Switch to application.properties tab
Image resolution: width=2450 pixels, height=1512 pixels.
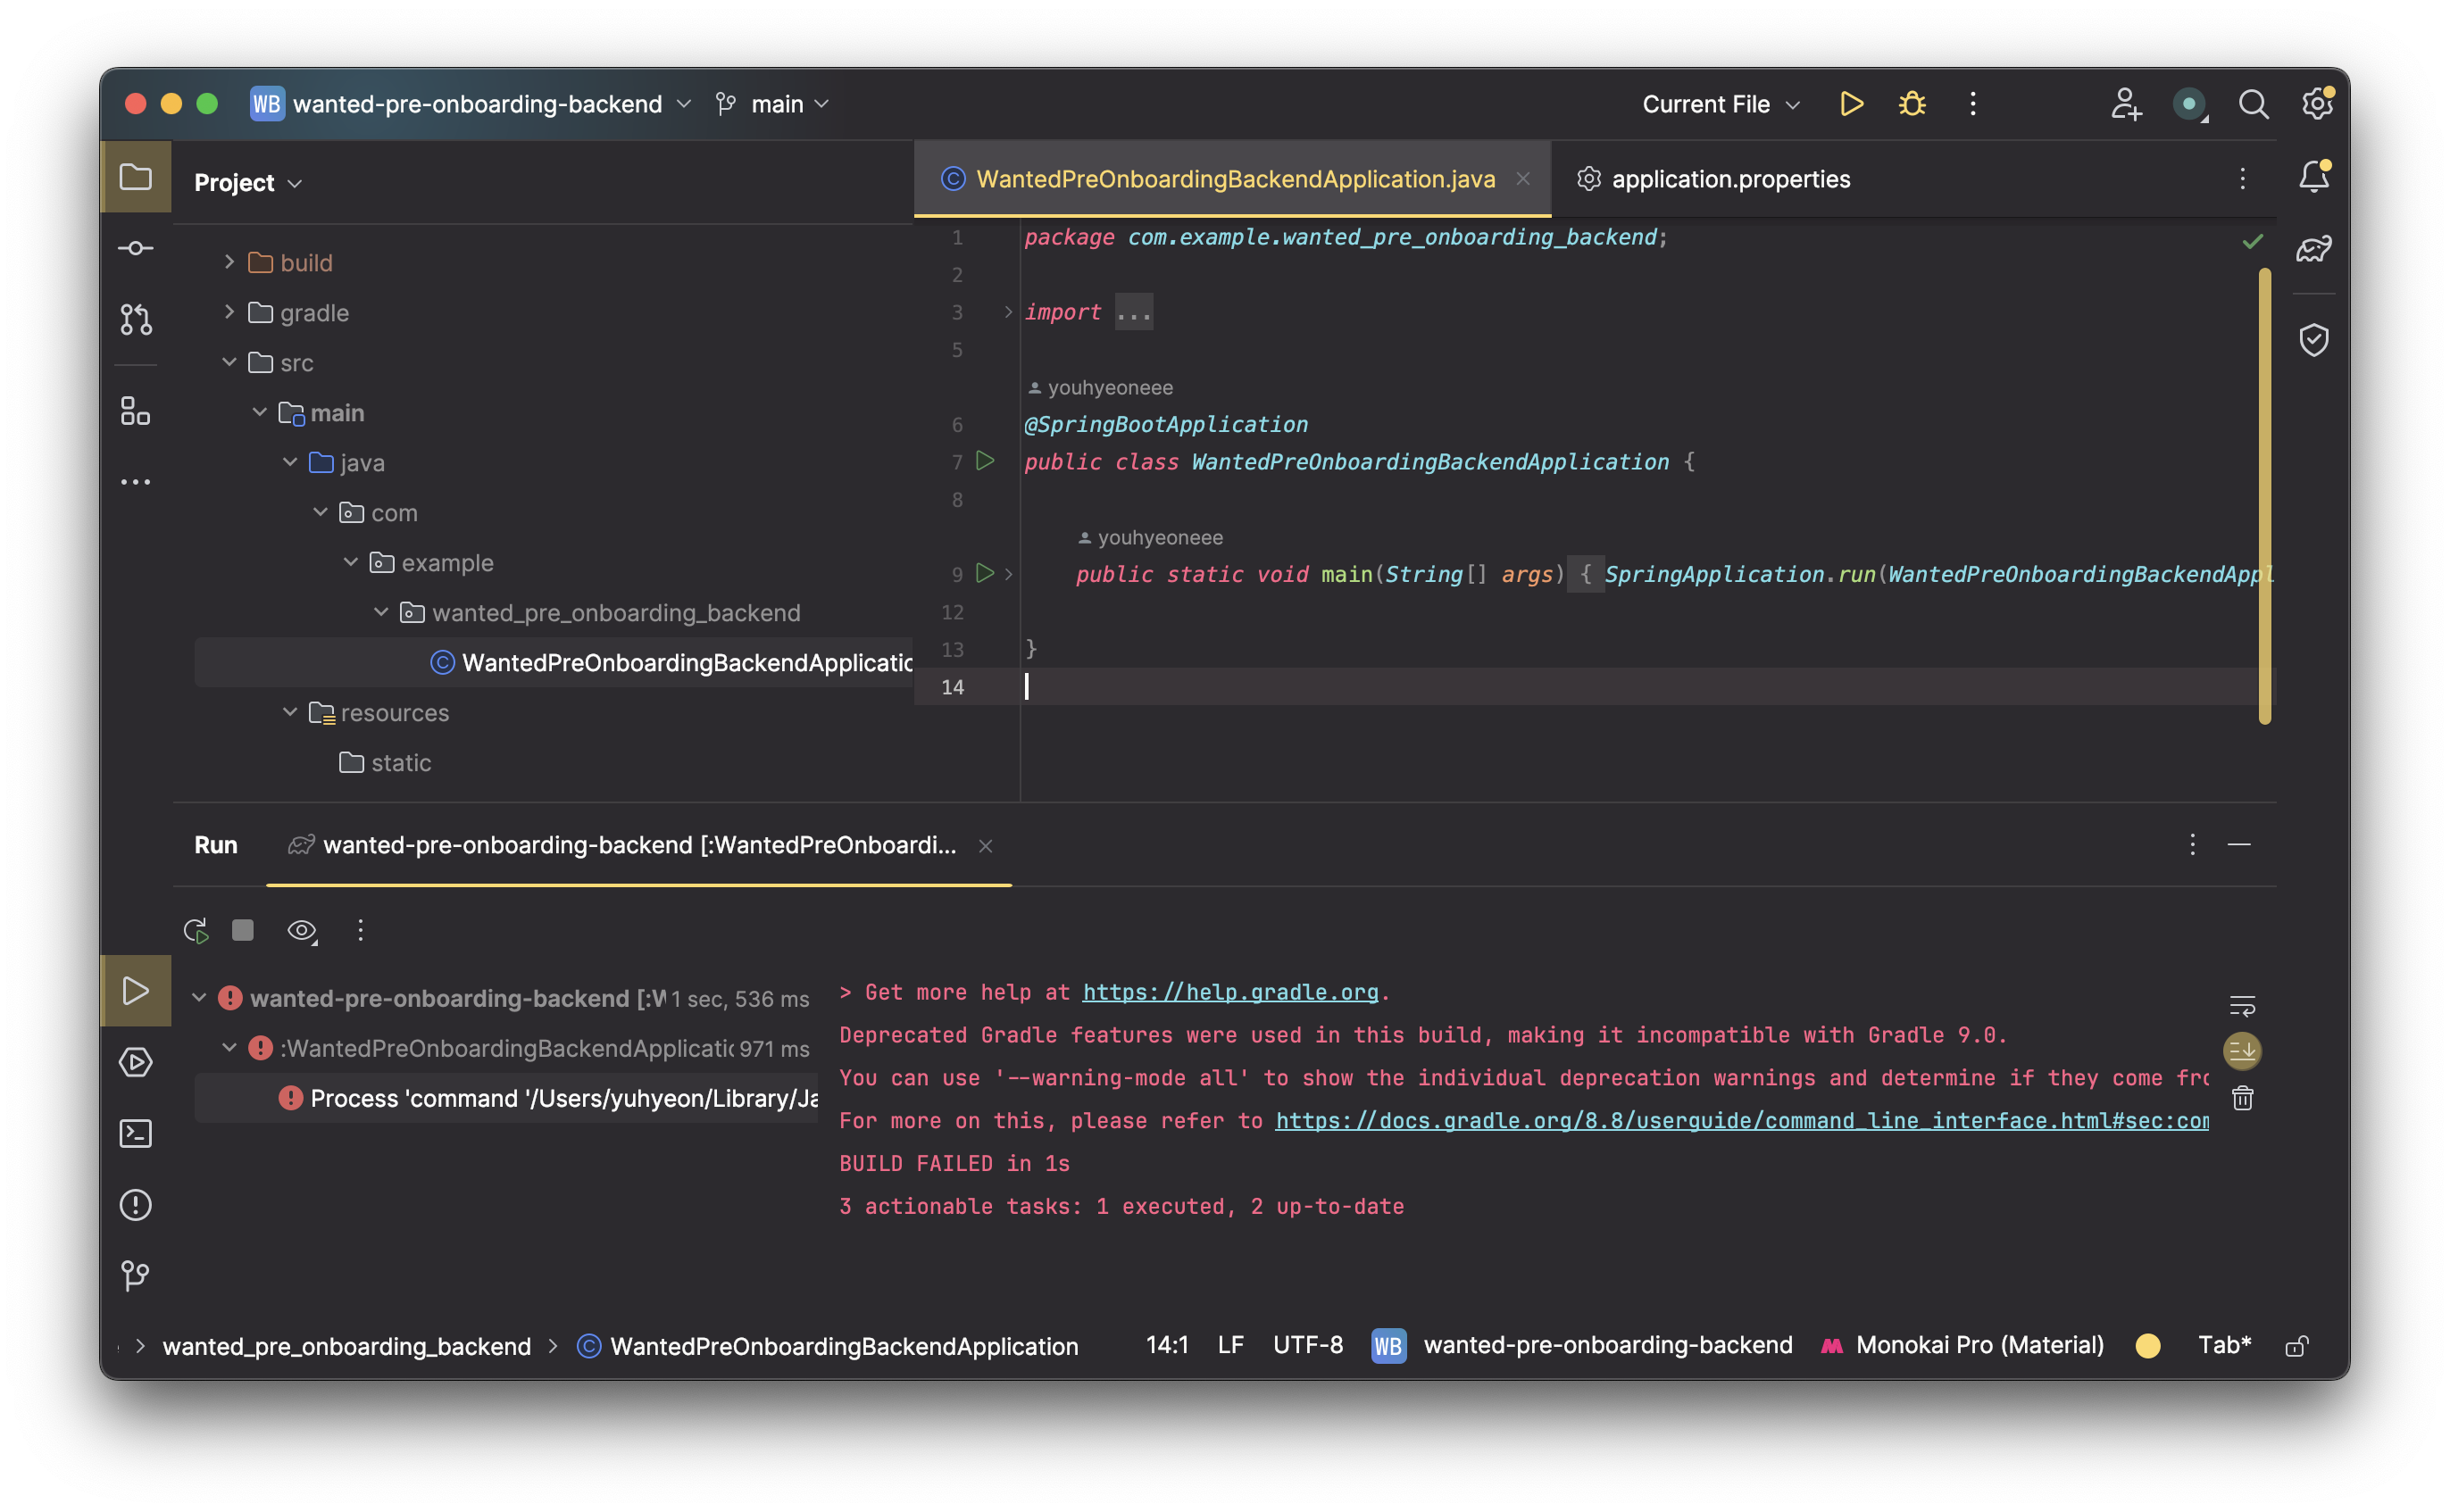[1713, 179]
